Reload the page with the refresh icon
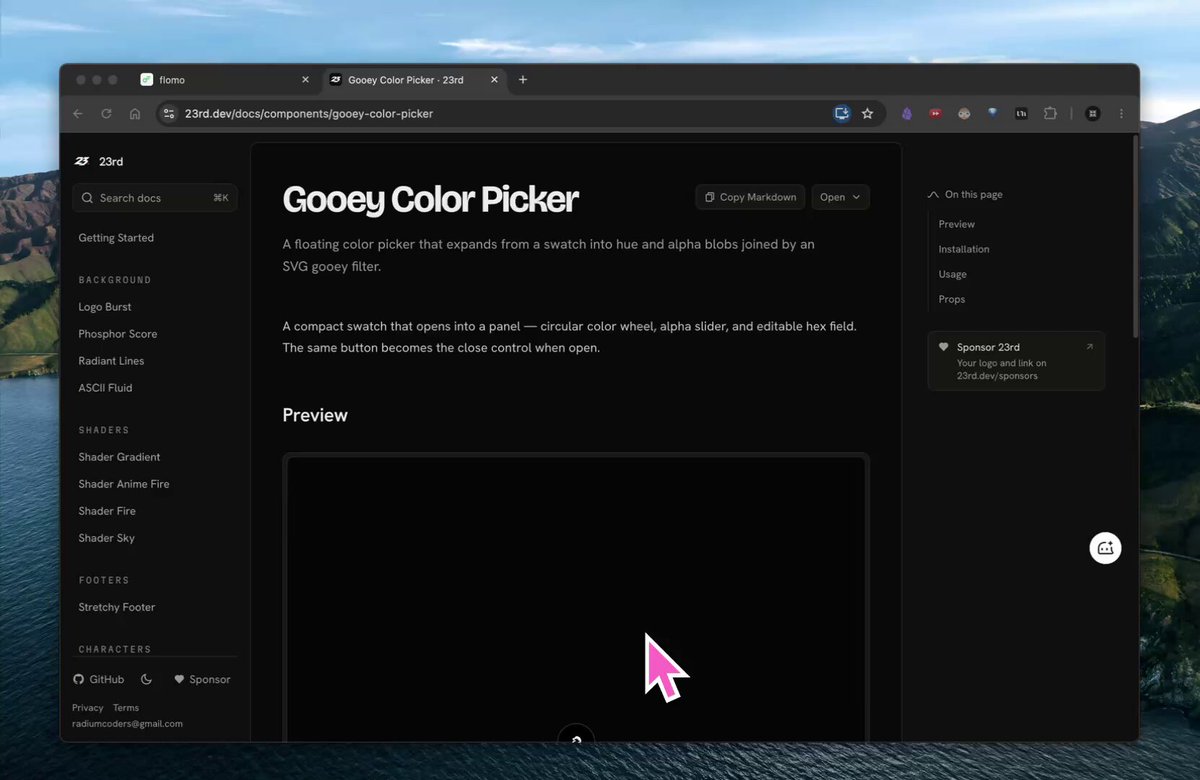The width and height of the screenshot is (1200, 780). click(106, 114)
